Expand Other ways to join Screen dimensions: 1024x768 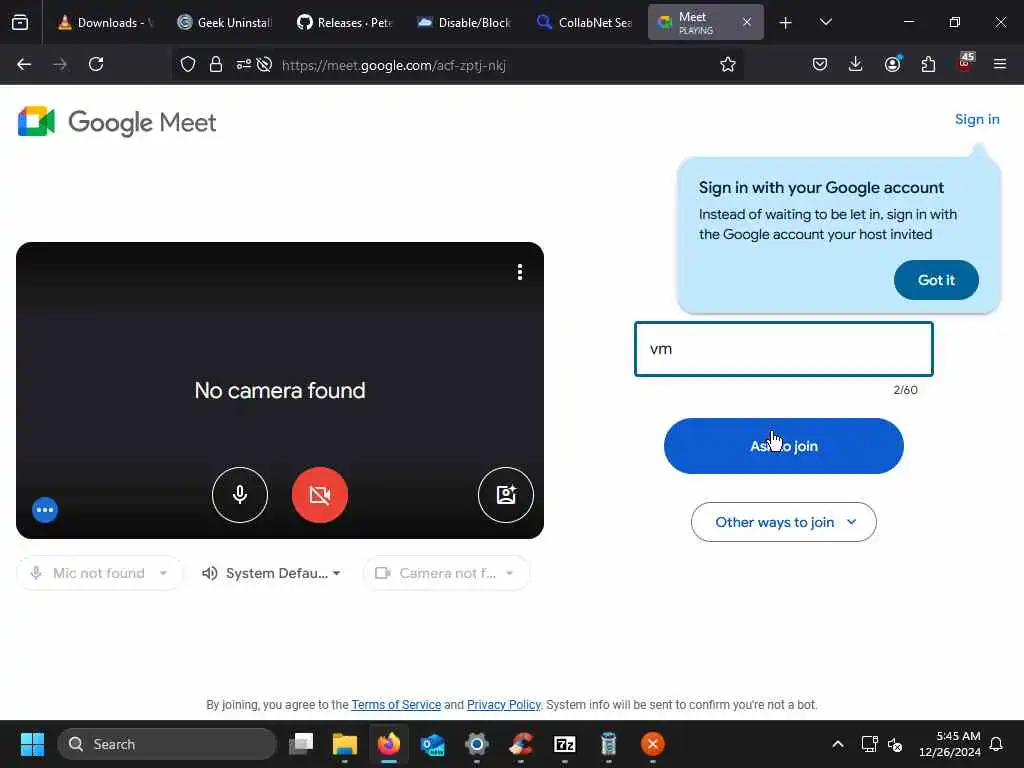[x=784, y=522]
